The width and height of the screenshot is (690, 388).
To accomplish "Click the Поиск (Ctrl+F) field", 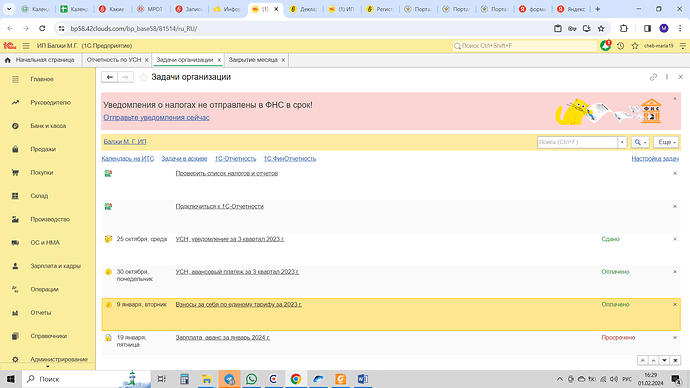I will coord(577,142).
